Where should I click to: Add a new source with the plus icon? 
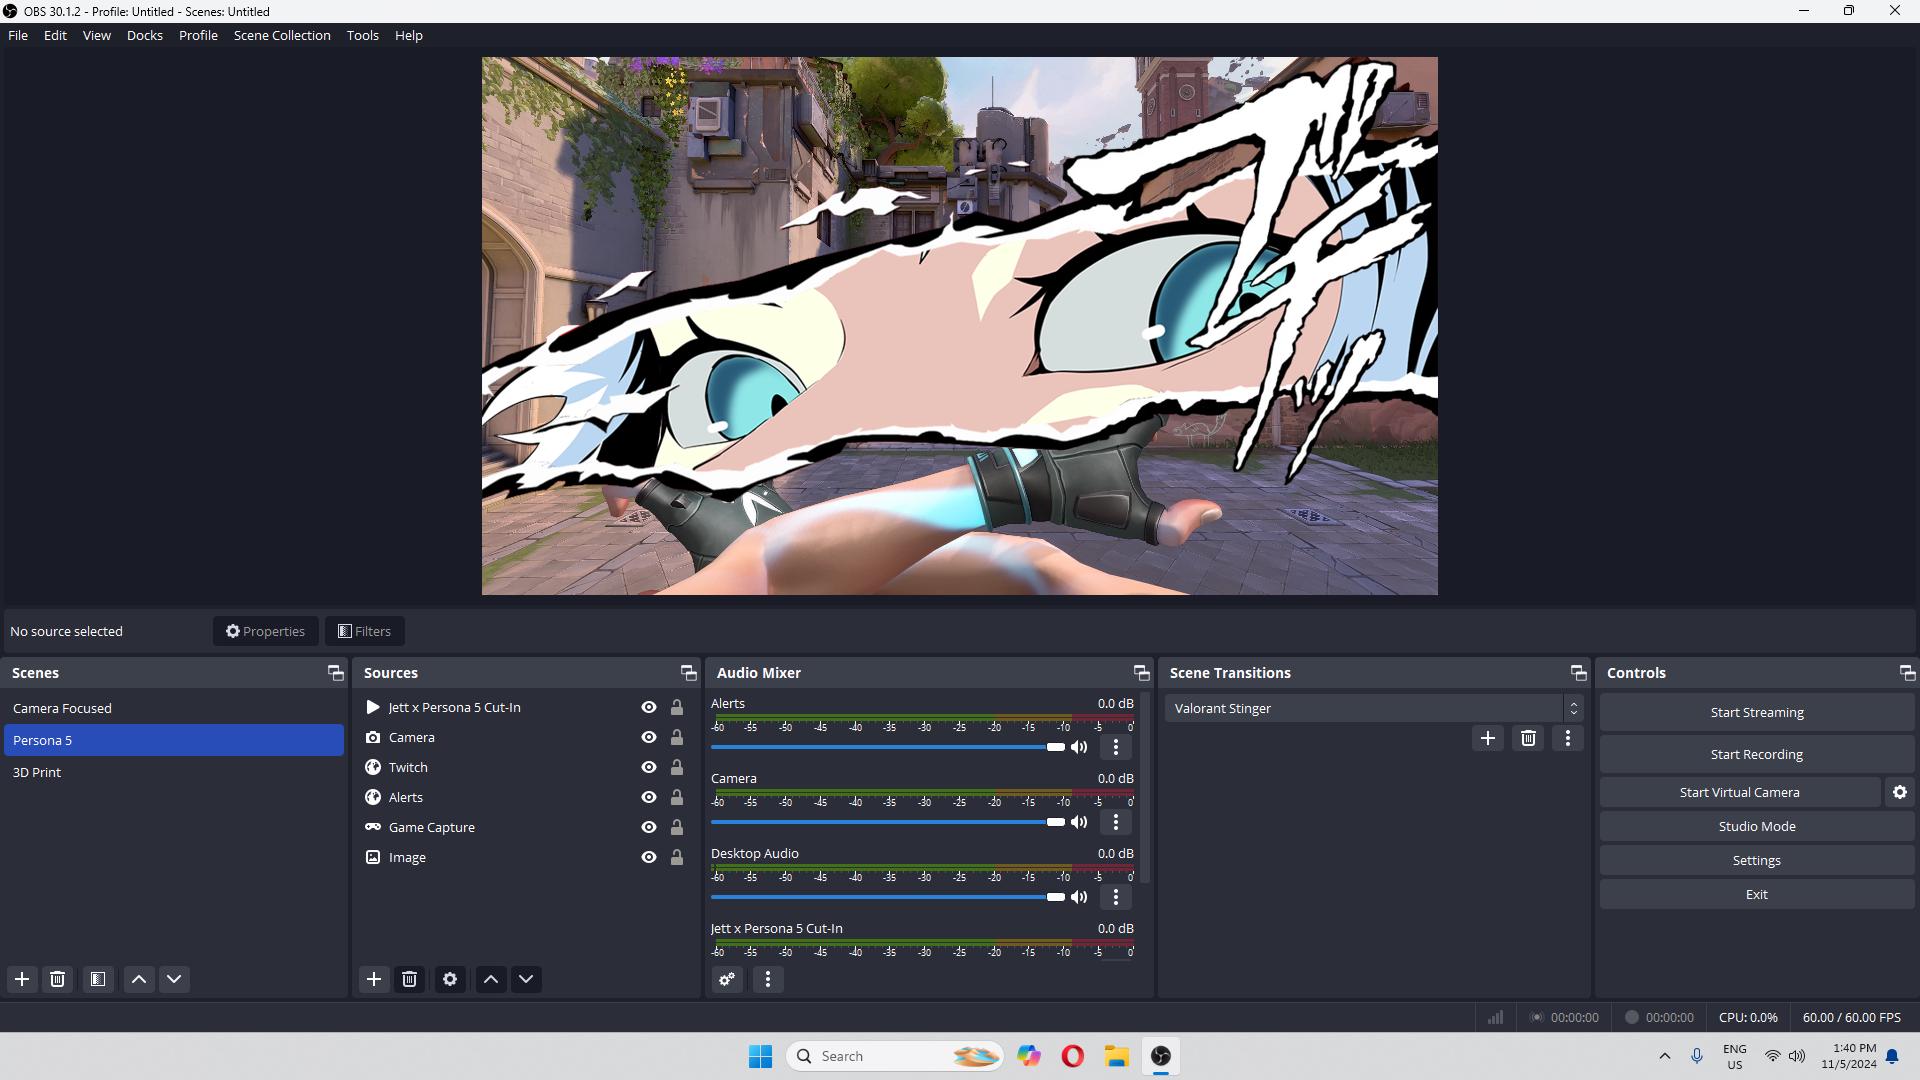(374, 979)
